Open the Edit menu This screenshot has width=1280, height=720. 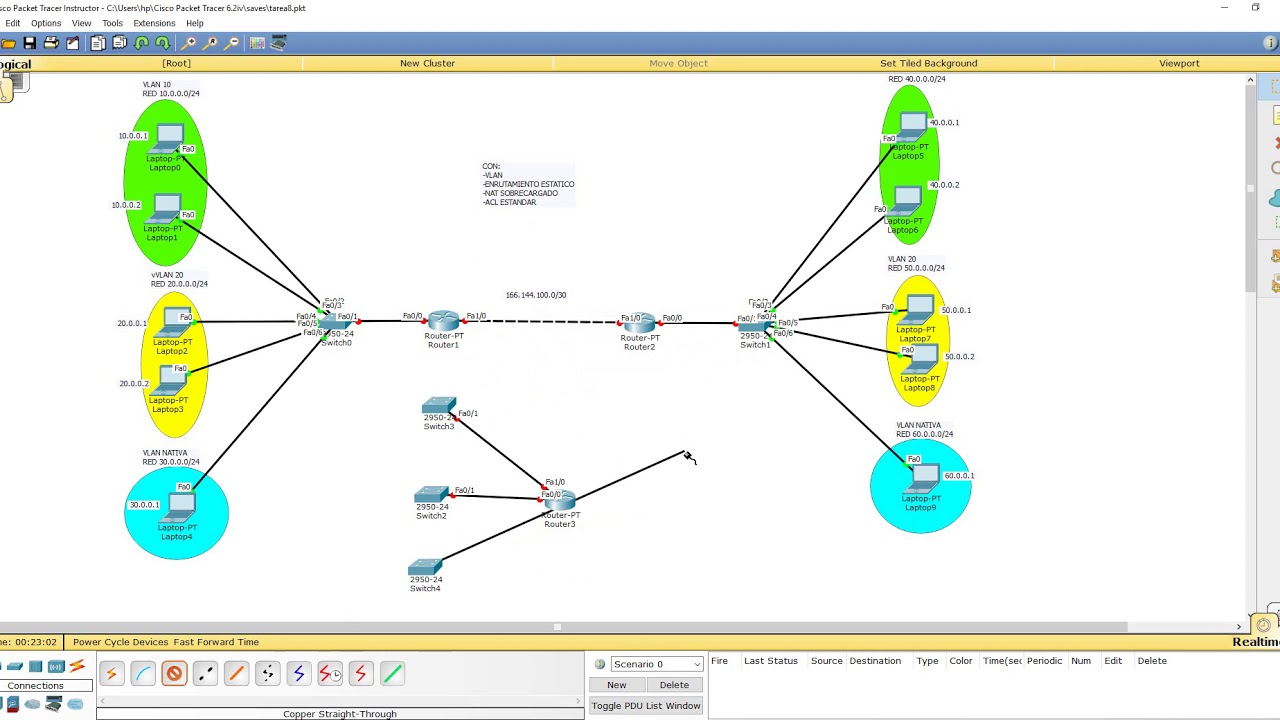(12, 23)
